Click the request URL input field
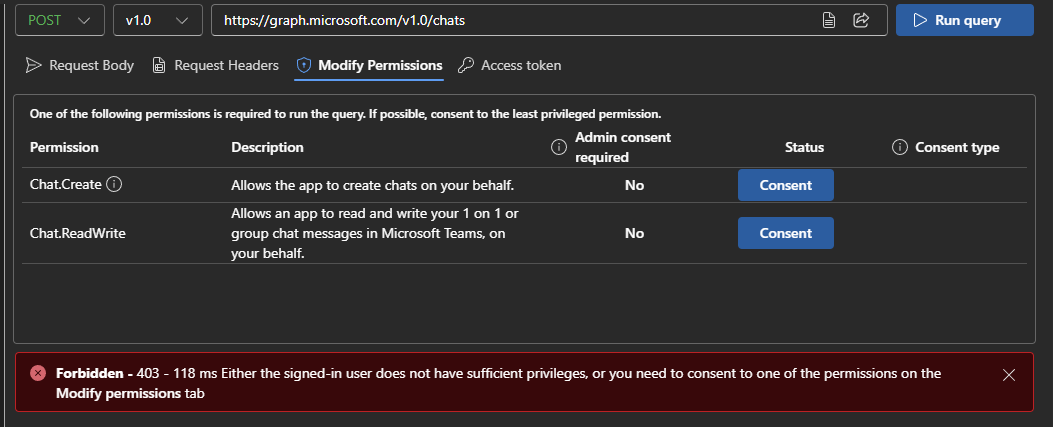Screen dimensions: 1053x427 (x=500, y=20)
